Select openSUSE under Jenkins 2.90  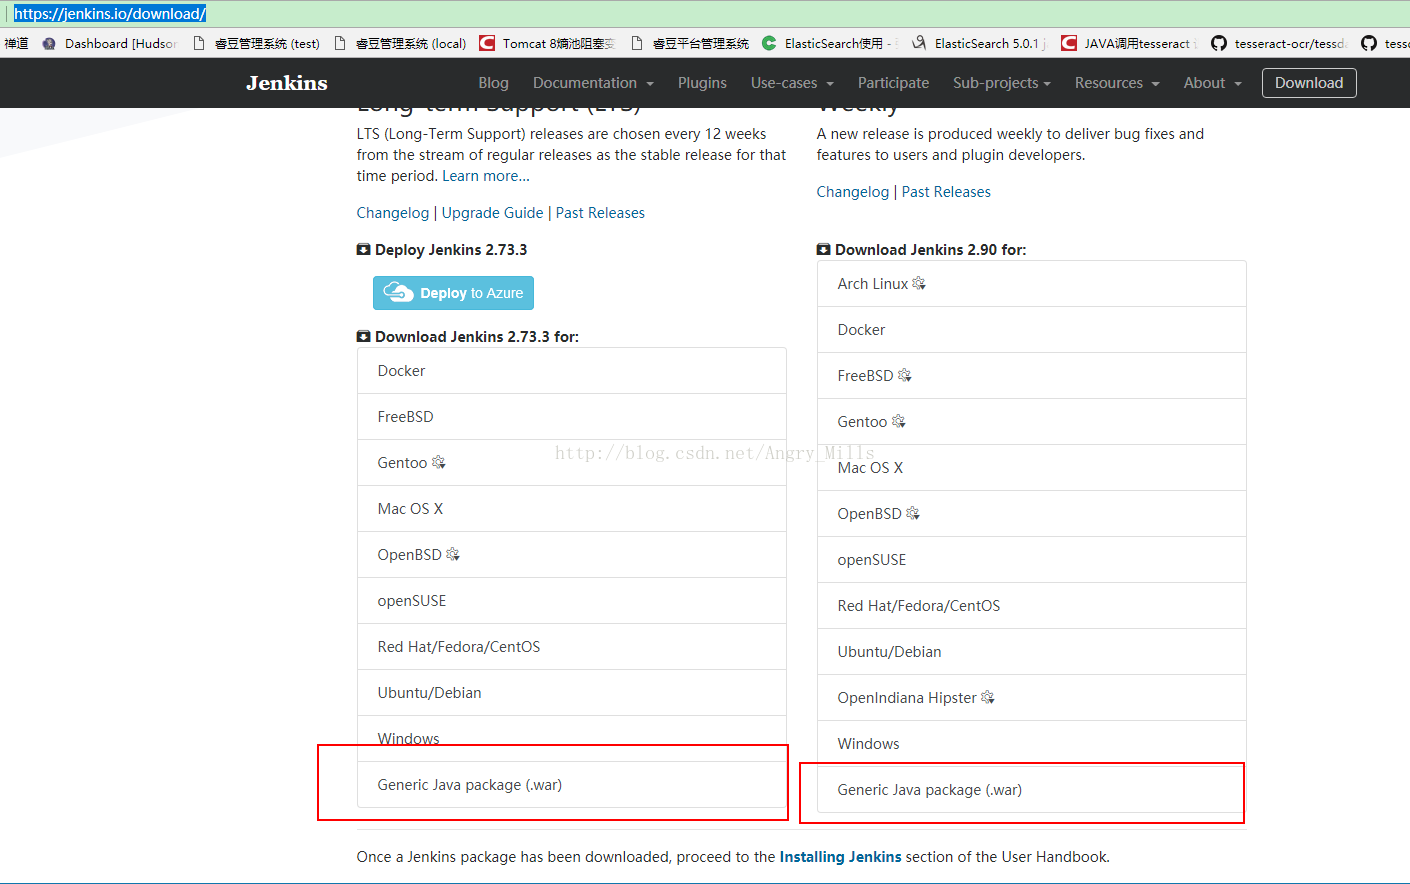[1032, 560]
